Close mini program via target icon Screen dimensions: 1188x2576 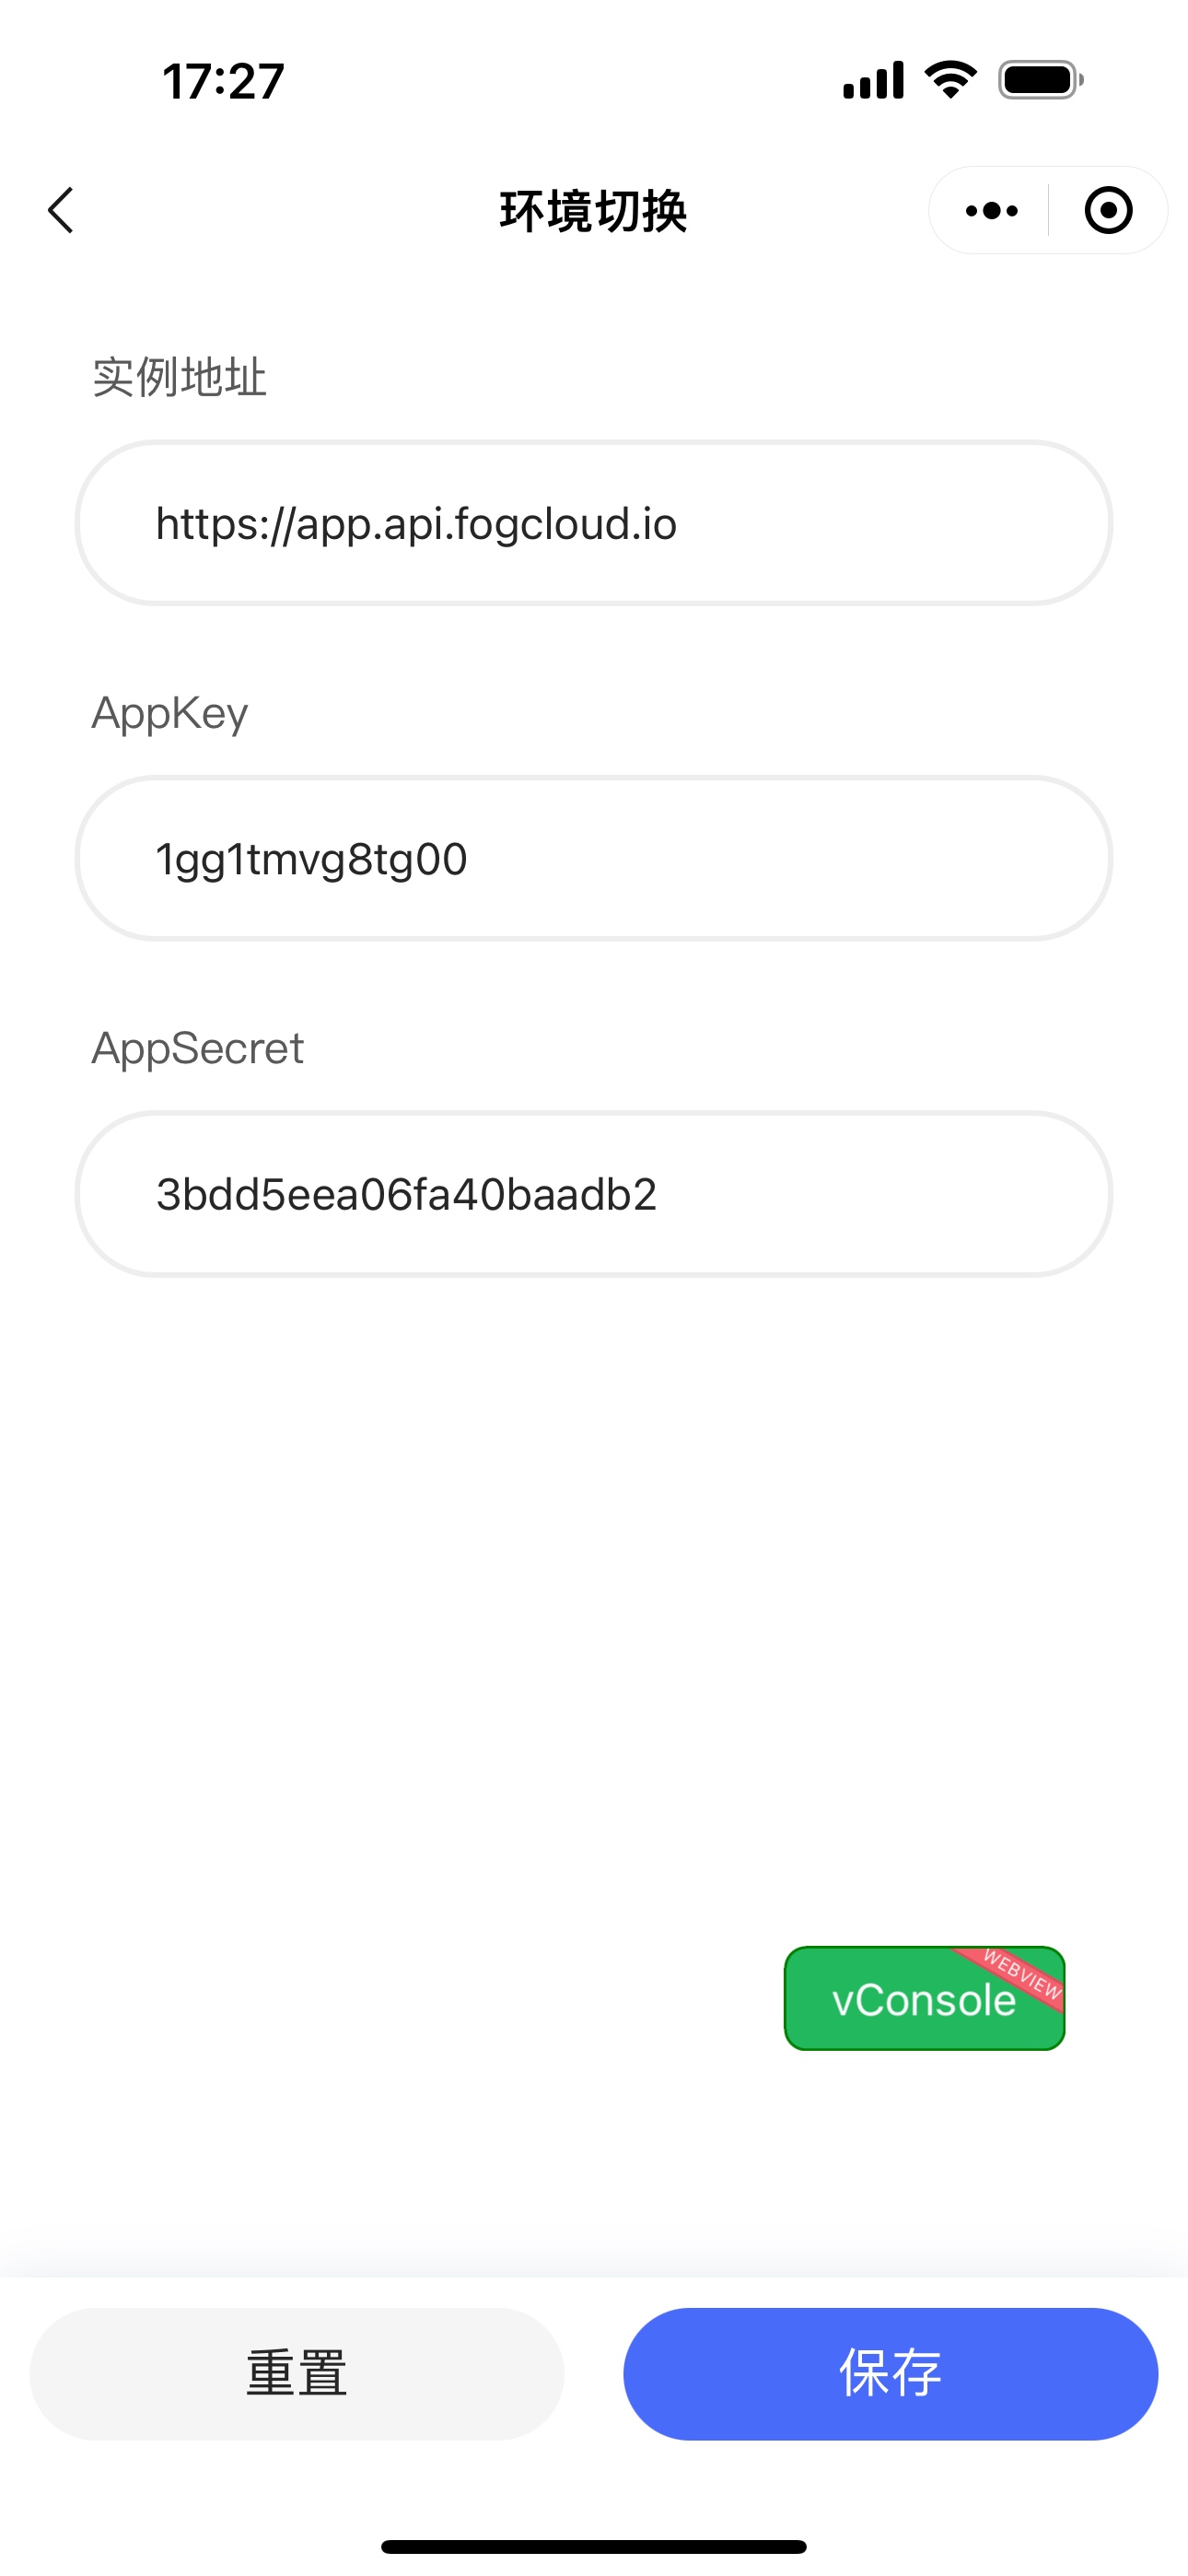(x=1108, y=210)
